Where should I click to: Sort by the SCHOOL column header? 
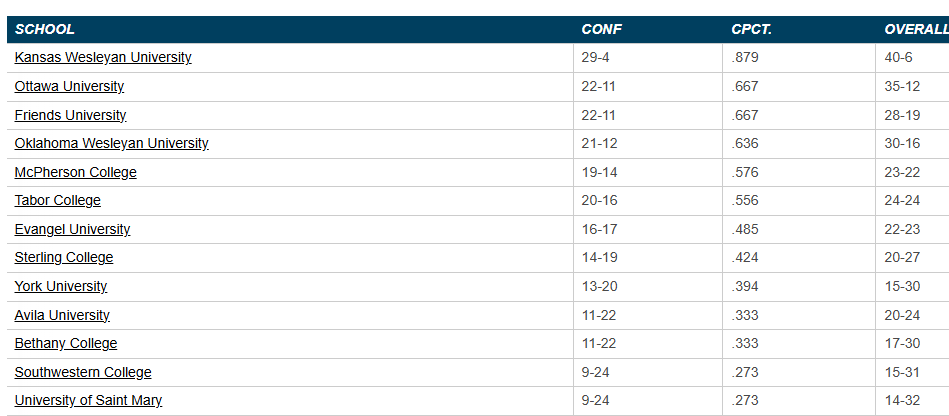point(45,29)
